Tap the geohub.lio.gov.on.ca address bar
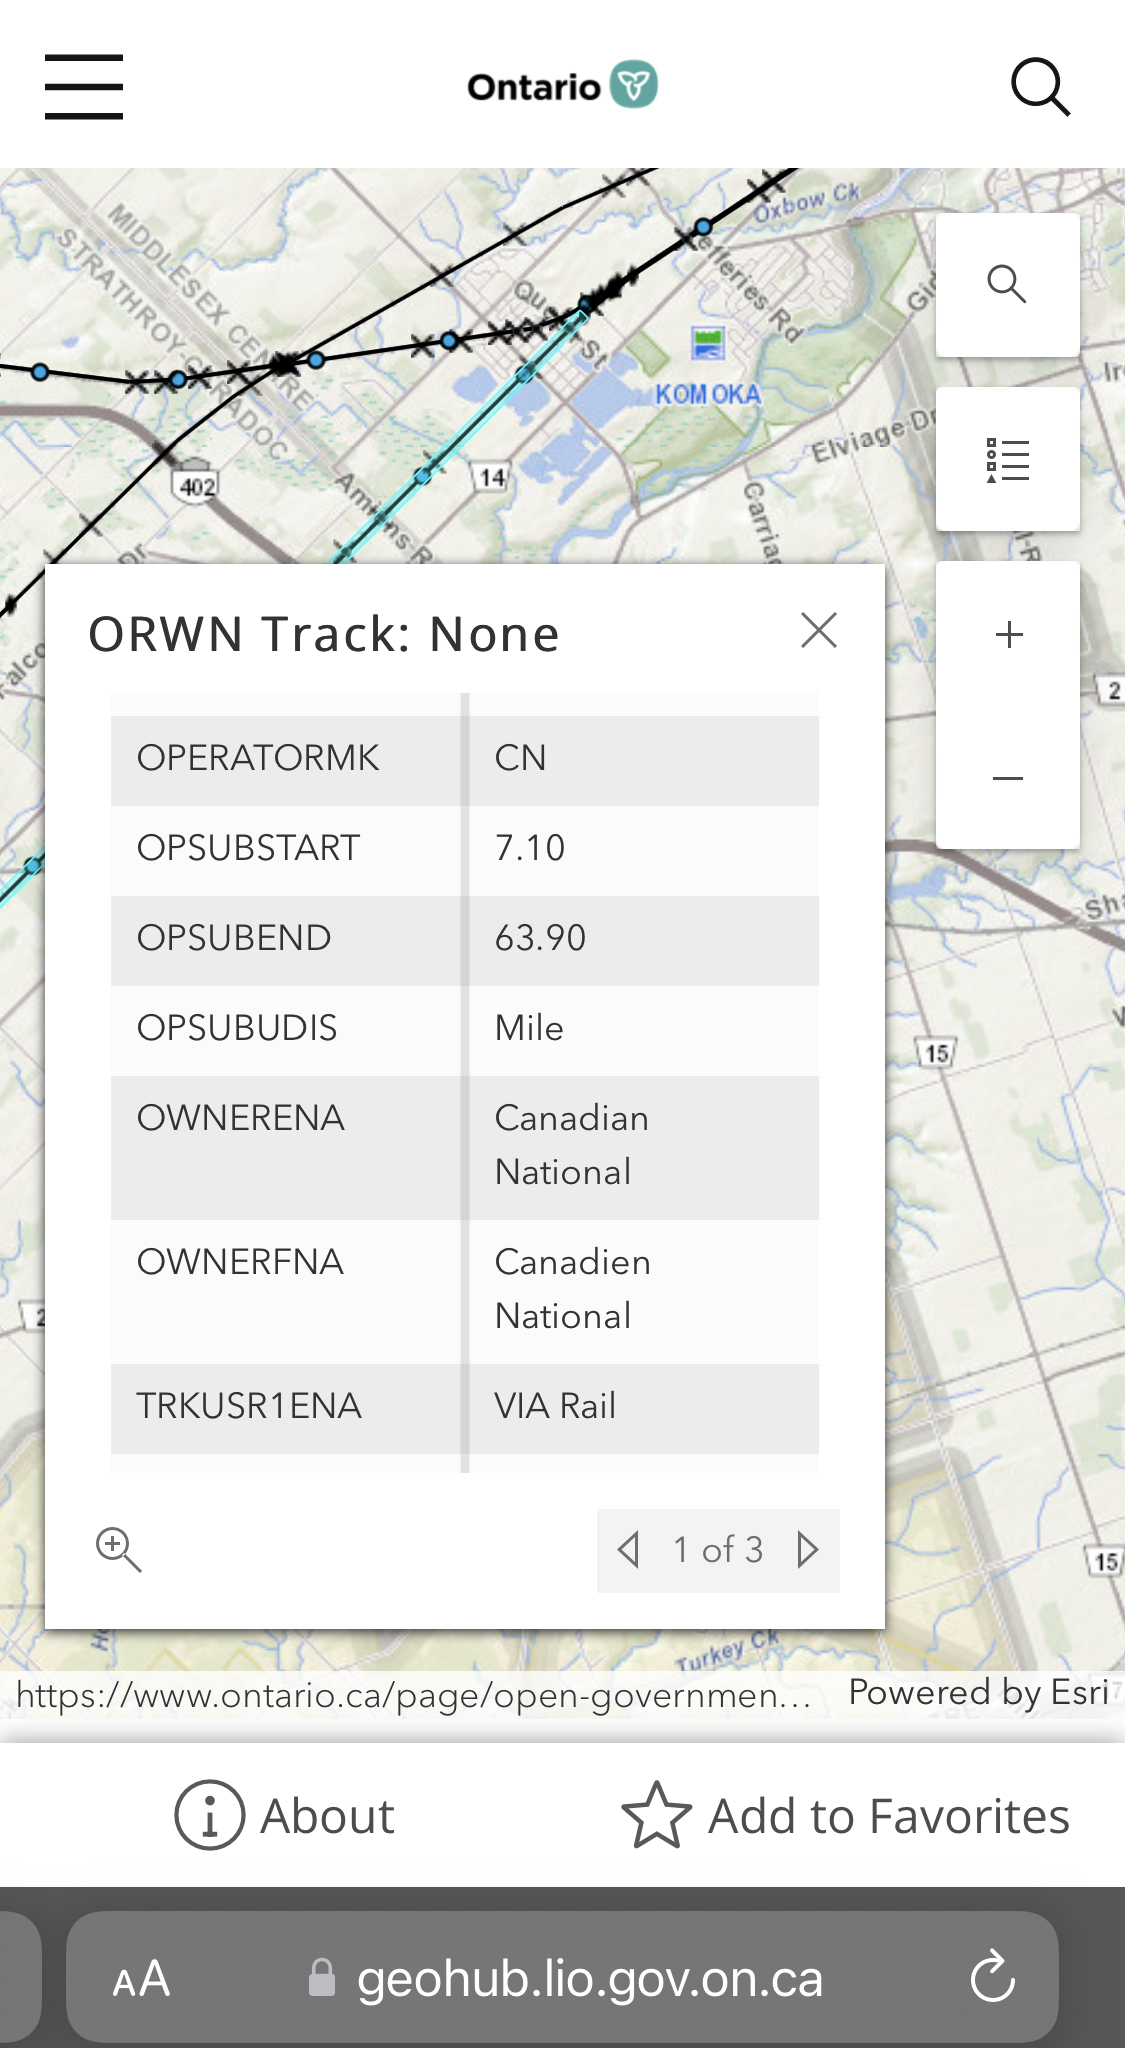This screenshot has width=1125, height=2048. click(588, 1978)
